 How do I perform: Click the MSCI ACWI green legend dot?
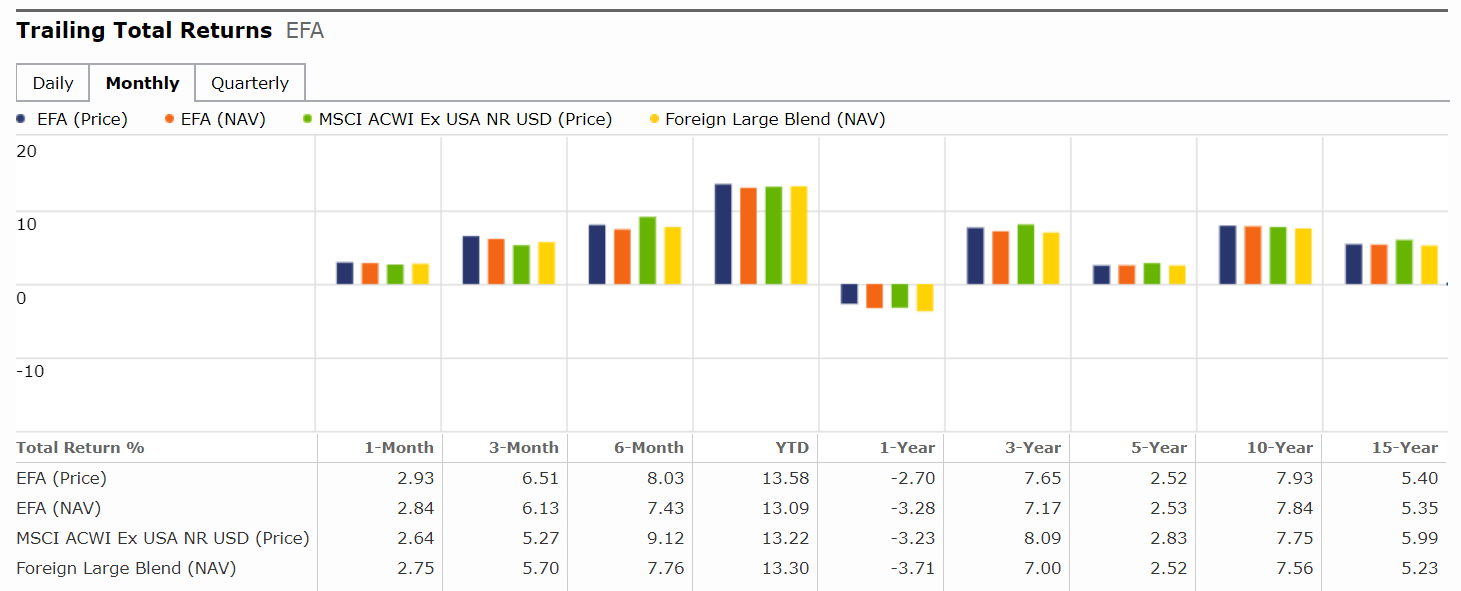(x=308, y=119)
